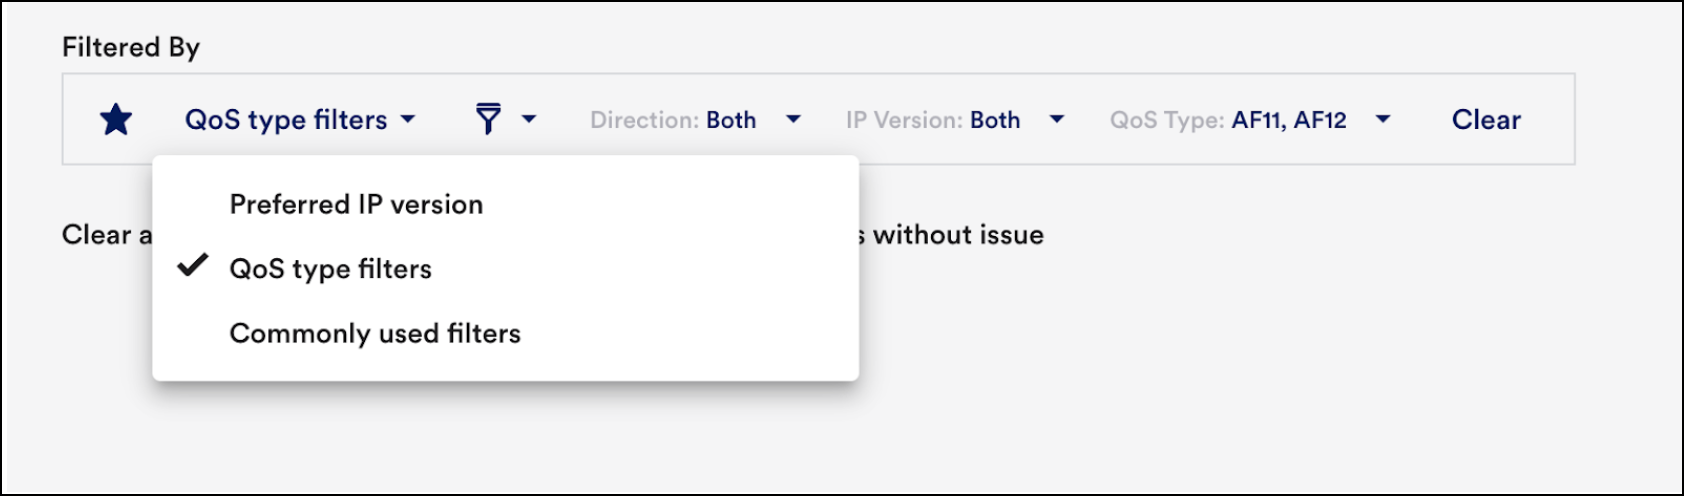Expand the QoS Type filter arrow
The image size is (1684, 496).
(x=1383, y=119)
